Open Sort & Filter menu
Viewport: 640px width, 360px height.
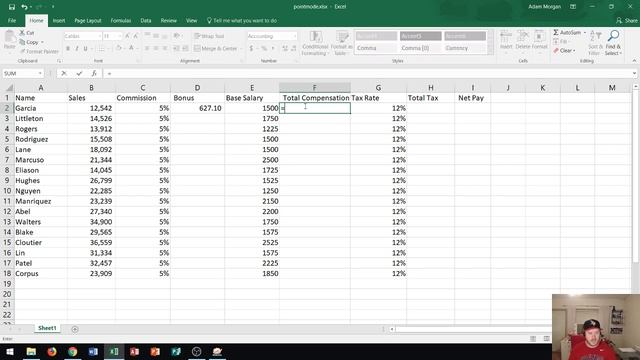(595, 43)
